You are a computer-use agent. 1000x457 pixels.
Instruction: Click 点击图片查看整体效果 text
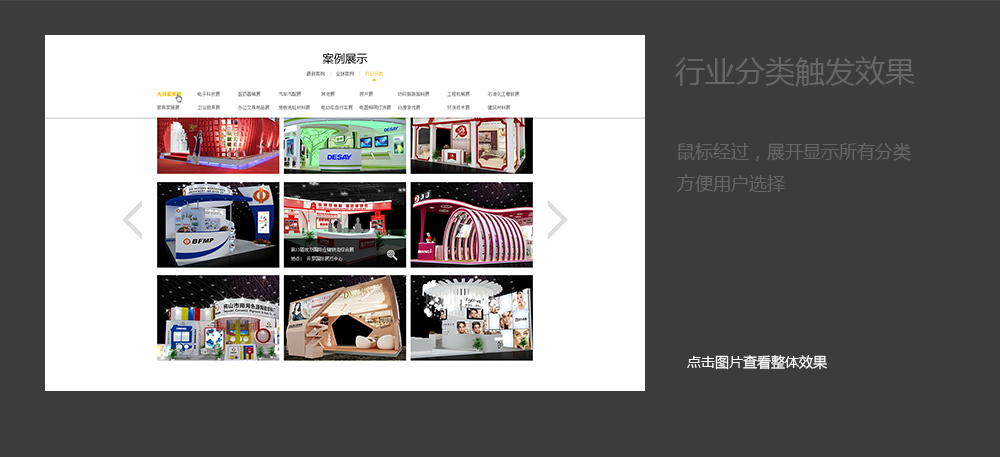(757, 363)
